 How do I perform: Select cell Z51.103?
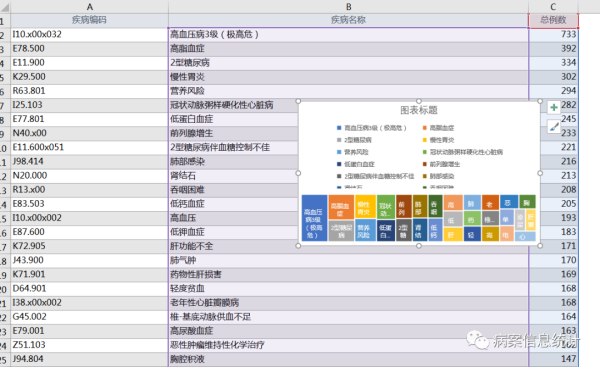tap(90, 345)
